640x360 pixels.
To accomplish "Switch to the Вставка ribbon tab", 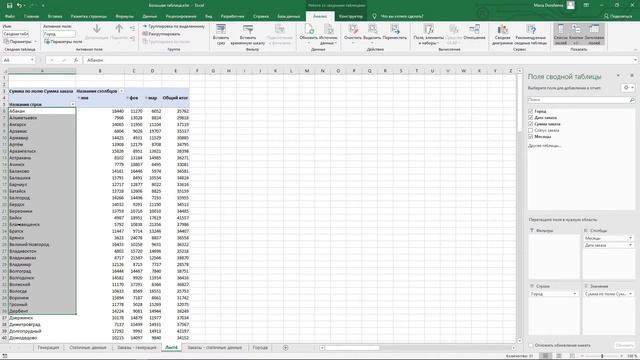I will [55, 16].
